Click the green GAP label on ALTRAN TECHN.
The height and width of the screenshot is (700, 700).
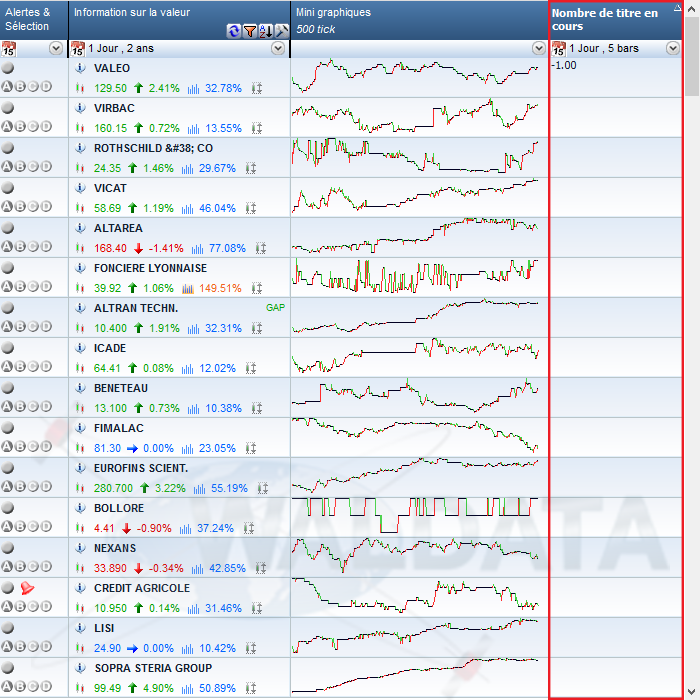[275, 308]
